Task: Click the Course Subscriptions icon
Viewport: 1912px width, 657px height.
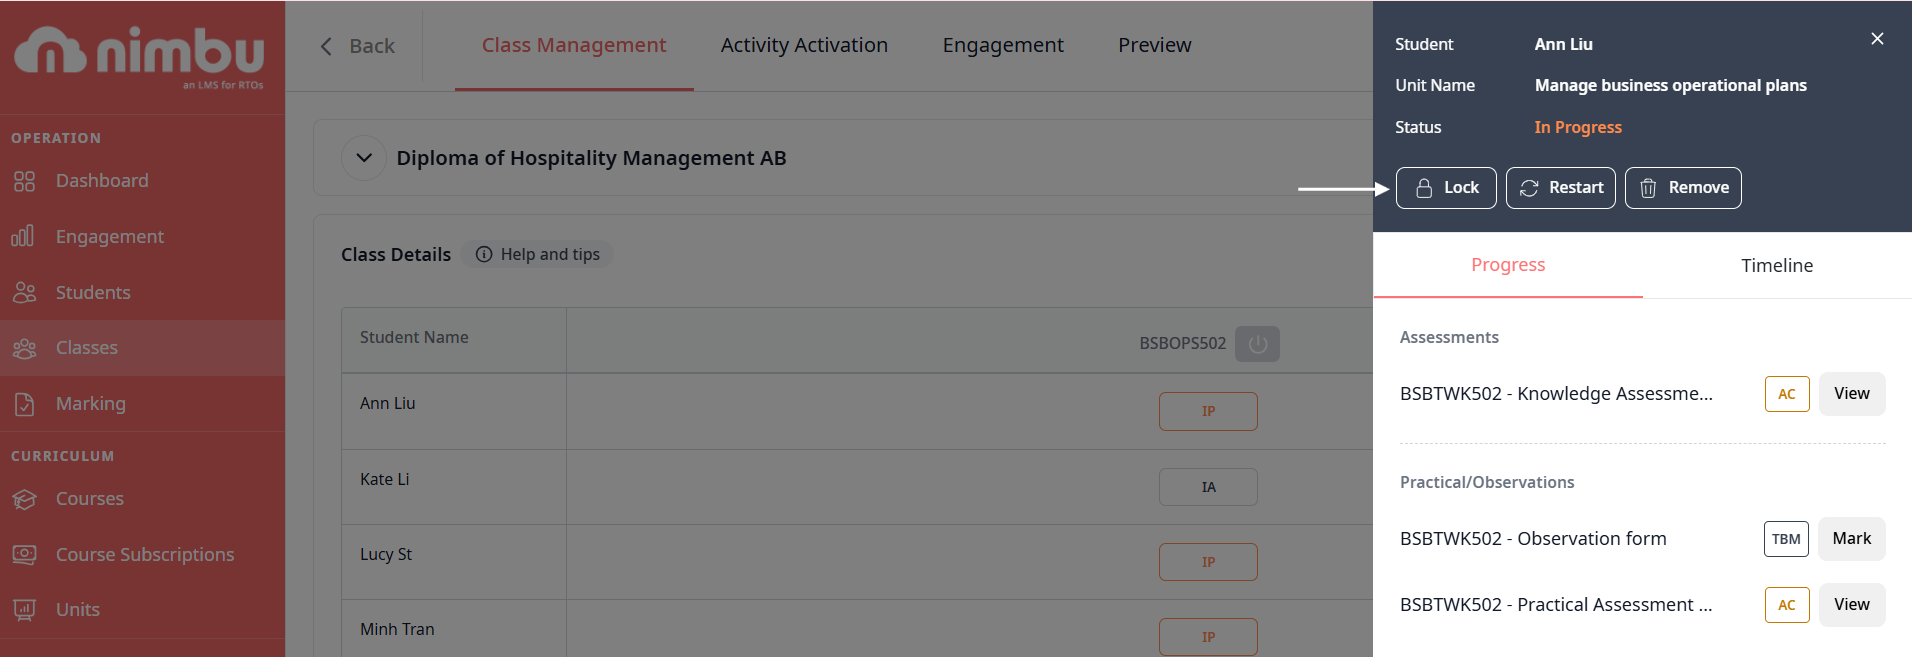Action: [x=24, y=554]
